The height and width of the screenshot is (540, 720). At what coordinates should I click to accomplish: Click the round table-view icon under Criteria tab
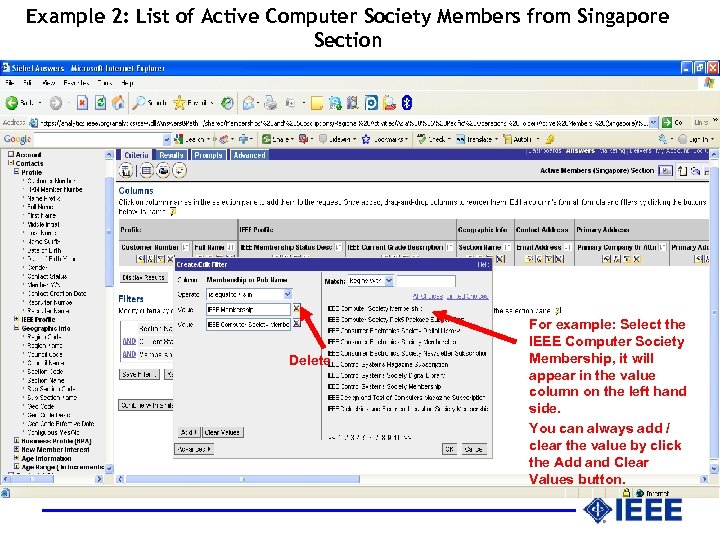(x=146, y=171)
